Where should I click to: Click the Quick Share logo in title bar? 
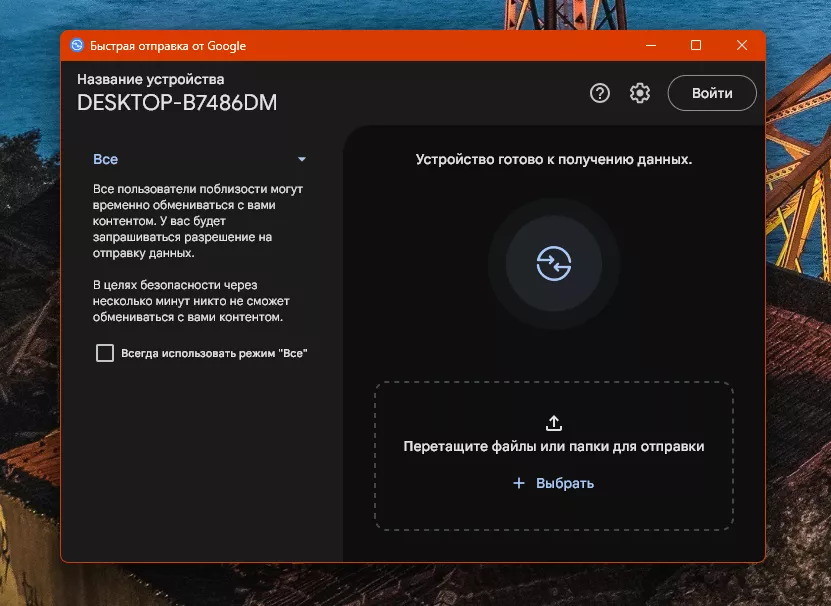(77, 46)
